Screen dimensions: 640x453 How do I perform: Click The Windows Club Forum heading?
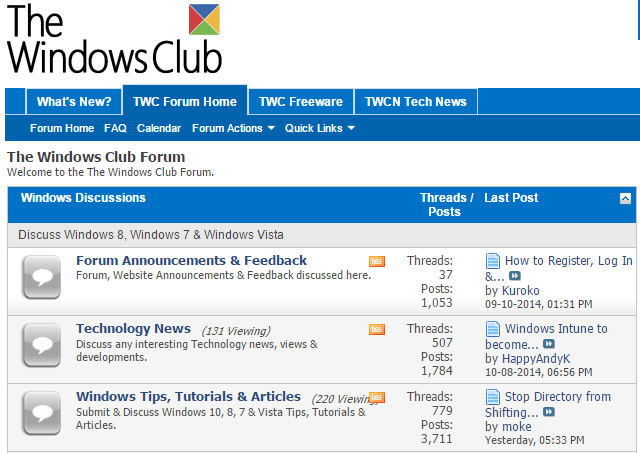[96, 157]
